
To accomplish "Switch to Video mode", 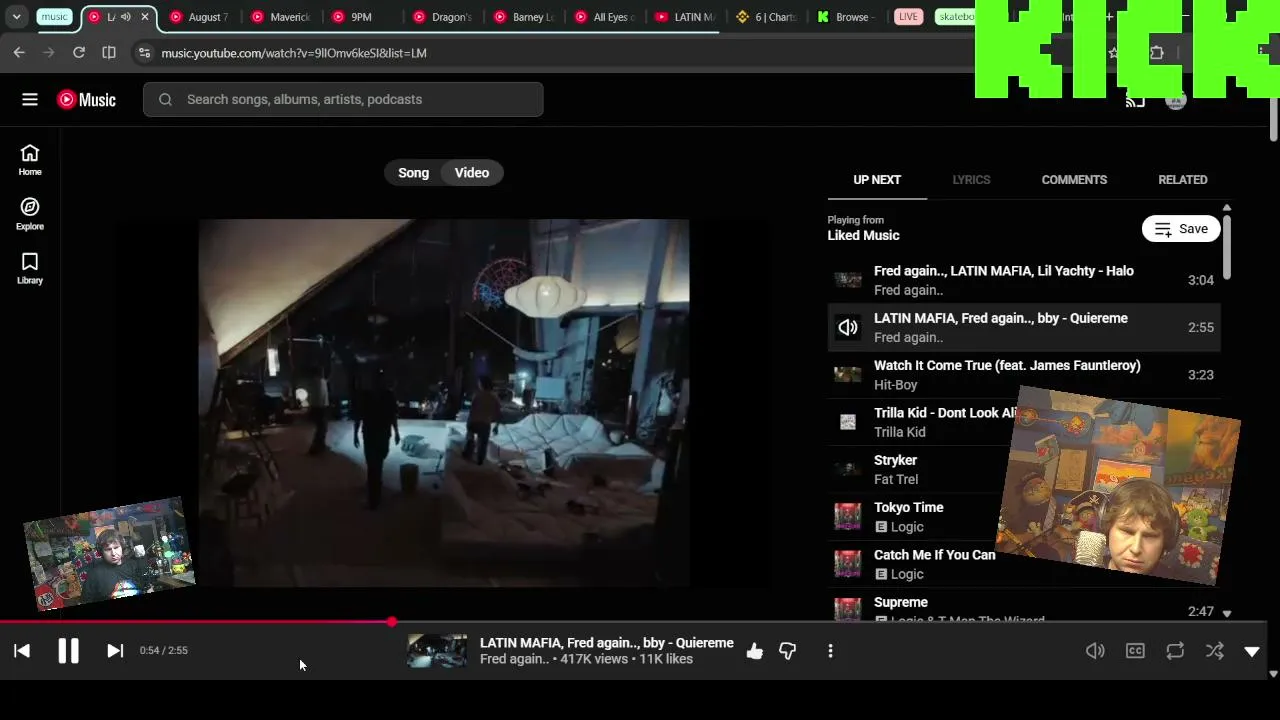I will 472,173.
